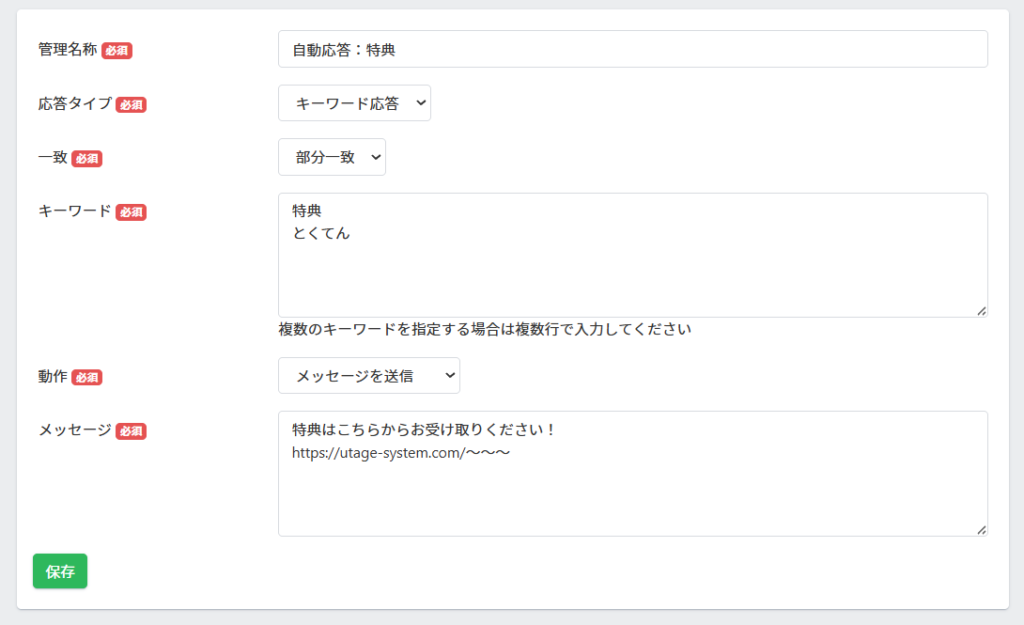Click the 応答タイプ field label
Image resolution: width=1024 pixels, height=625 pixels.
(75, 103)
